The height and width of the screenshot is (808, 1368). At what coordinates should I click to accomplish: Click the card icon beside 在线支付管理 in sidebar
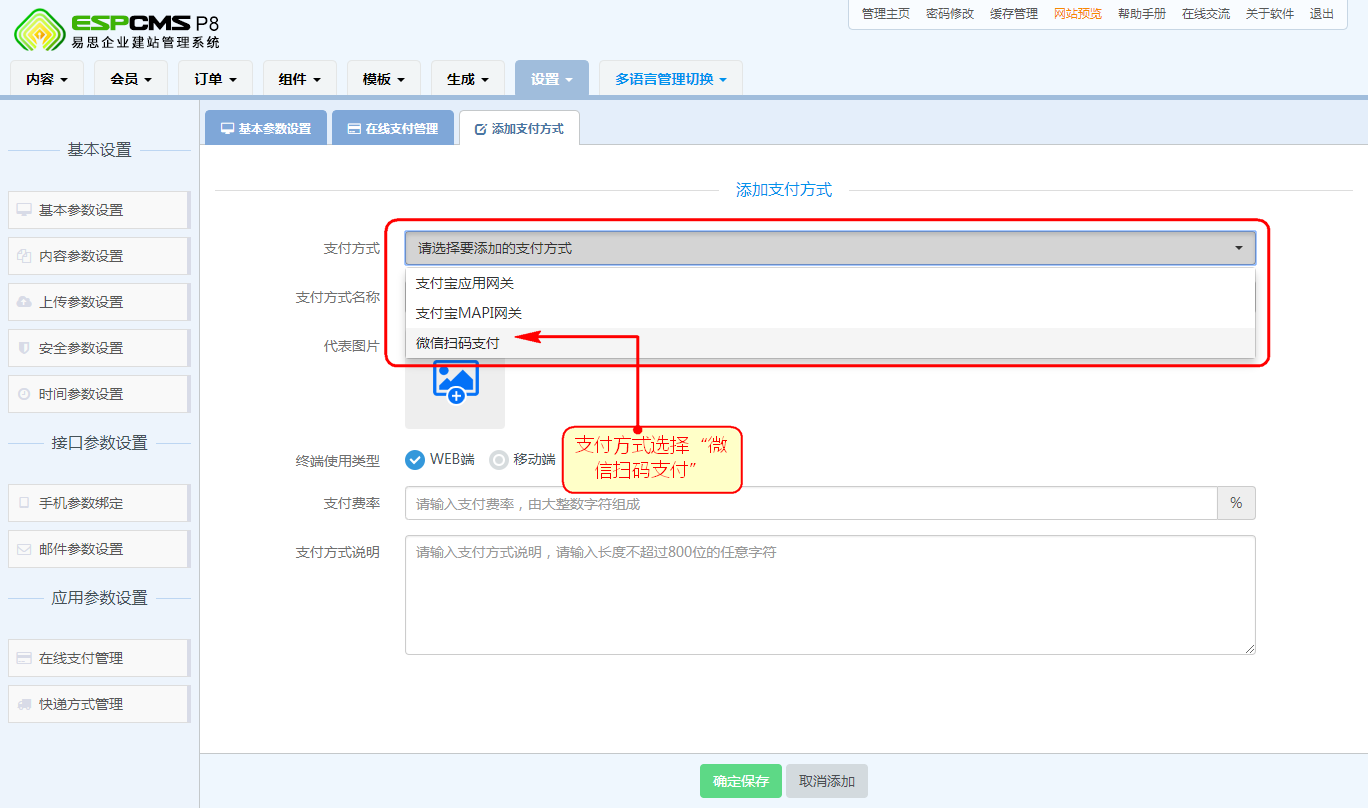pos(24,658)
